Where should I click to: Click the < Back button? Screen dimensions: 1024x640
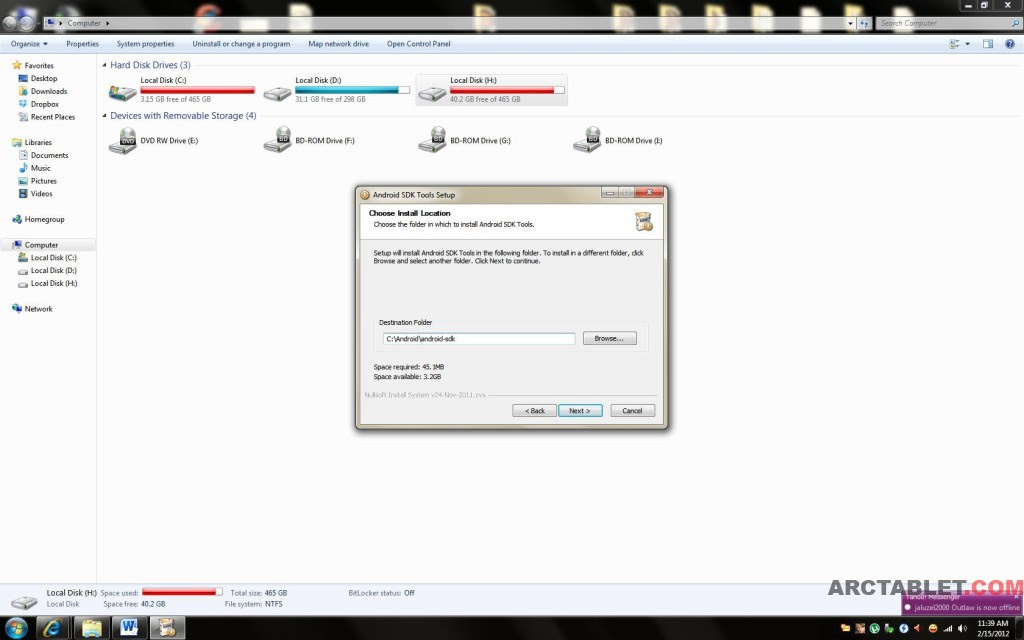coord(535,411)
